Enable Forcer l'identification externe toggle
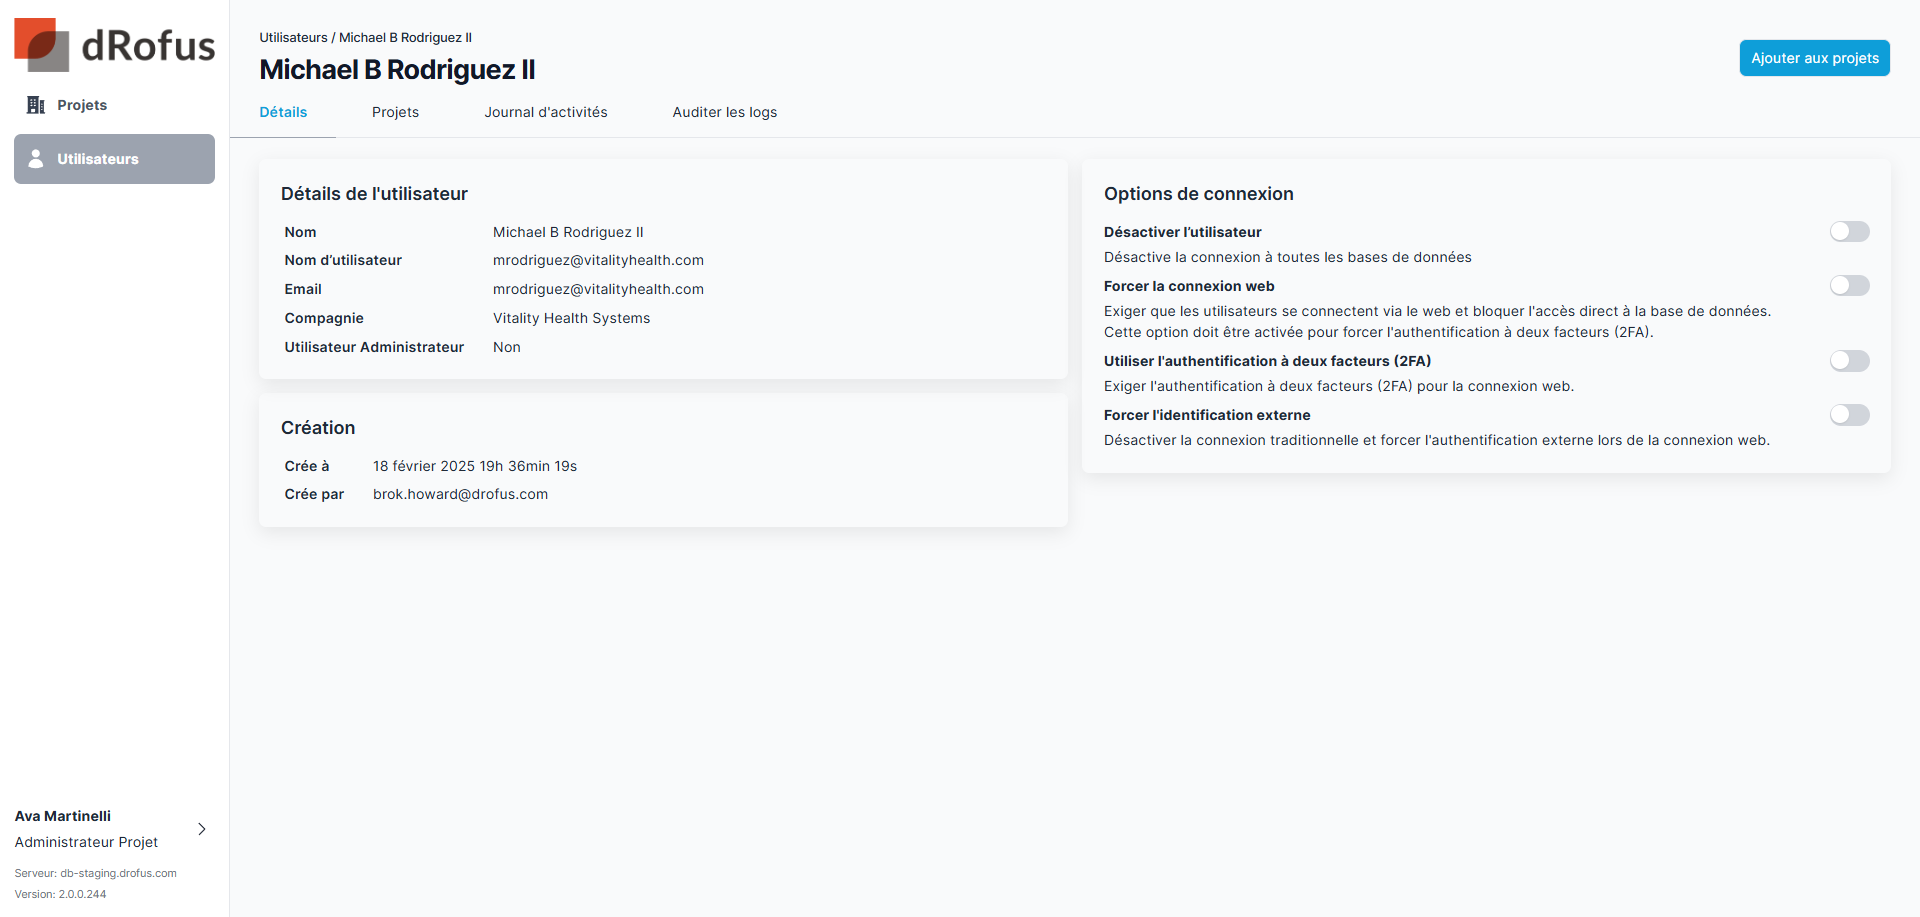The height and width of the screenshot is (917, 1920). coord(1849,415)
